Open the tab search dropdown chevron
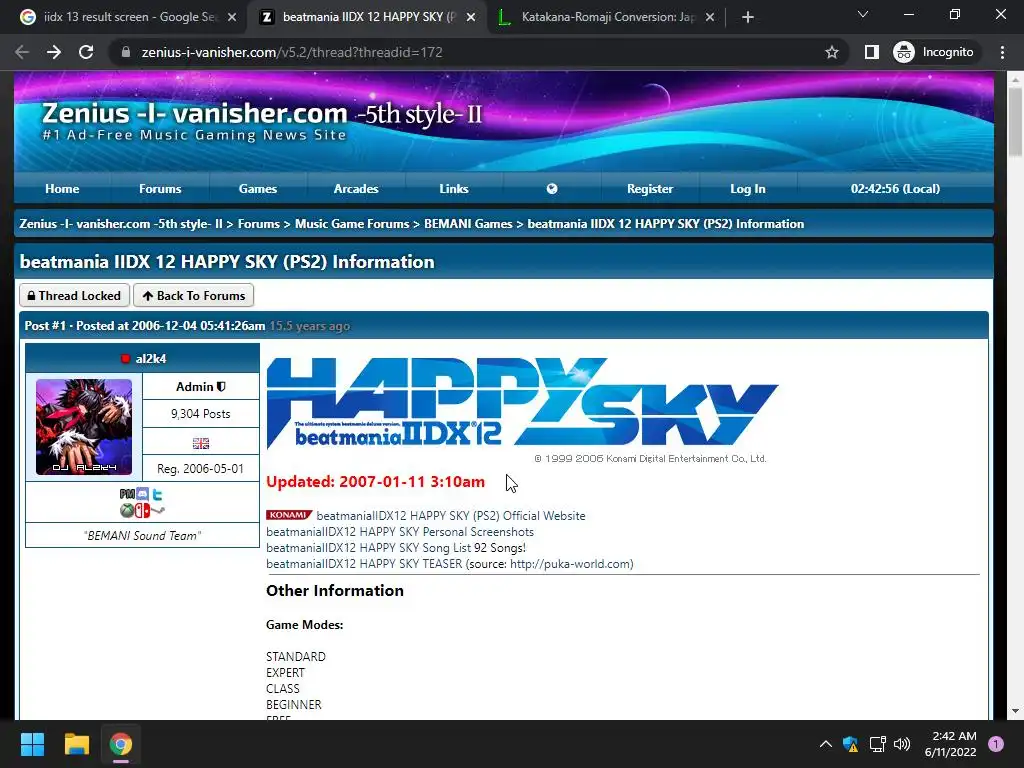The width and height of the screenshot is (1024, 768). [x=863, y=14]
